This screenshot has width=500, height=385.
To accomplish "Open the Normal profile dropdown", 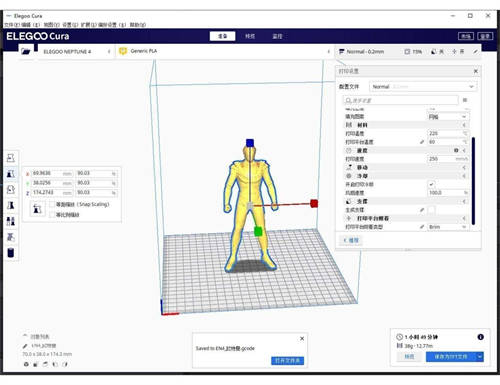I will 423,87.
